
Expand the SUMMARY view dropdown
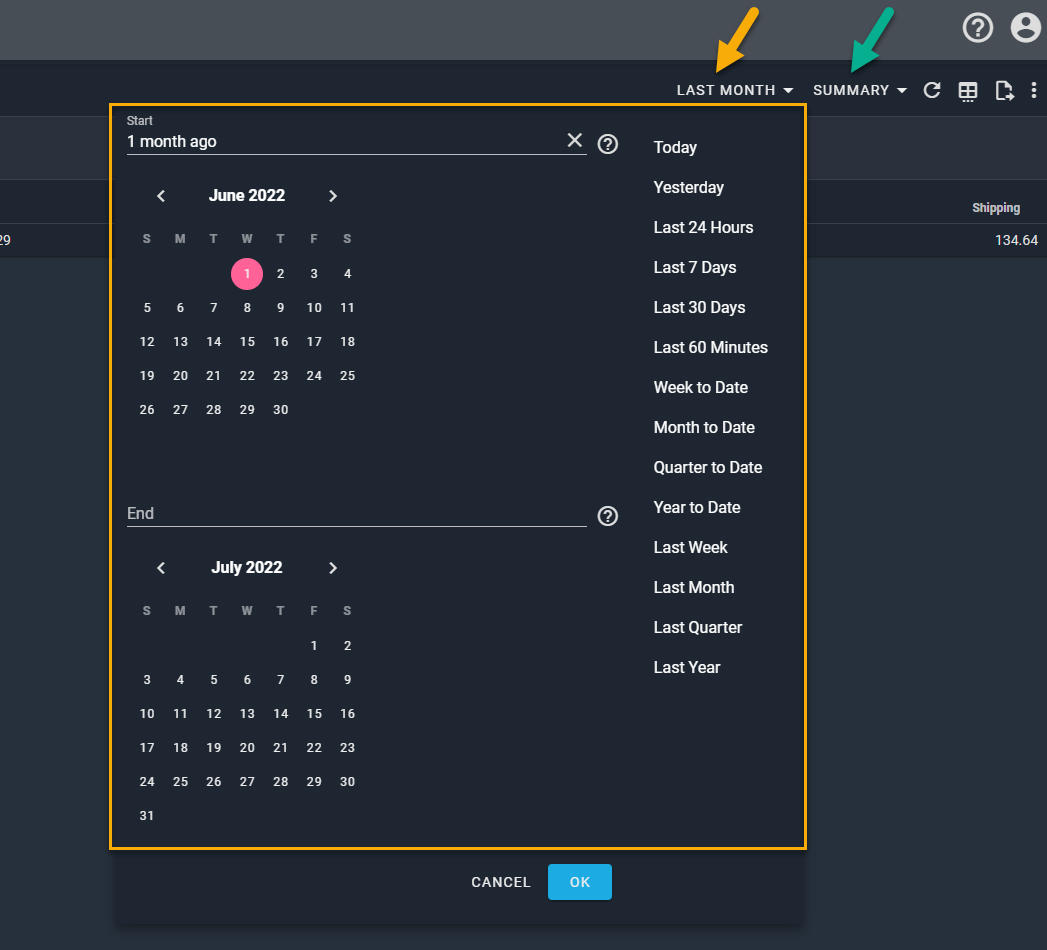[x=860, y=90]
